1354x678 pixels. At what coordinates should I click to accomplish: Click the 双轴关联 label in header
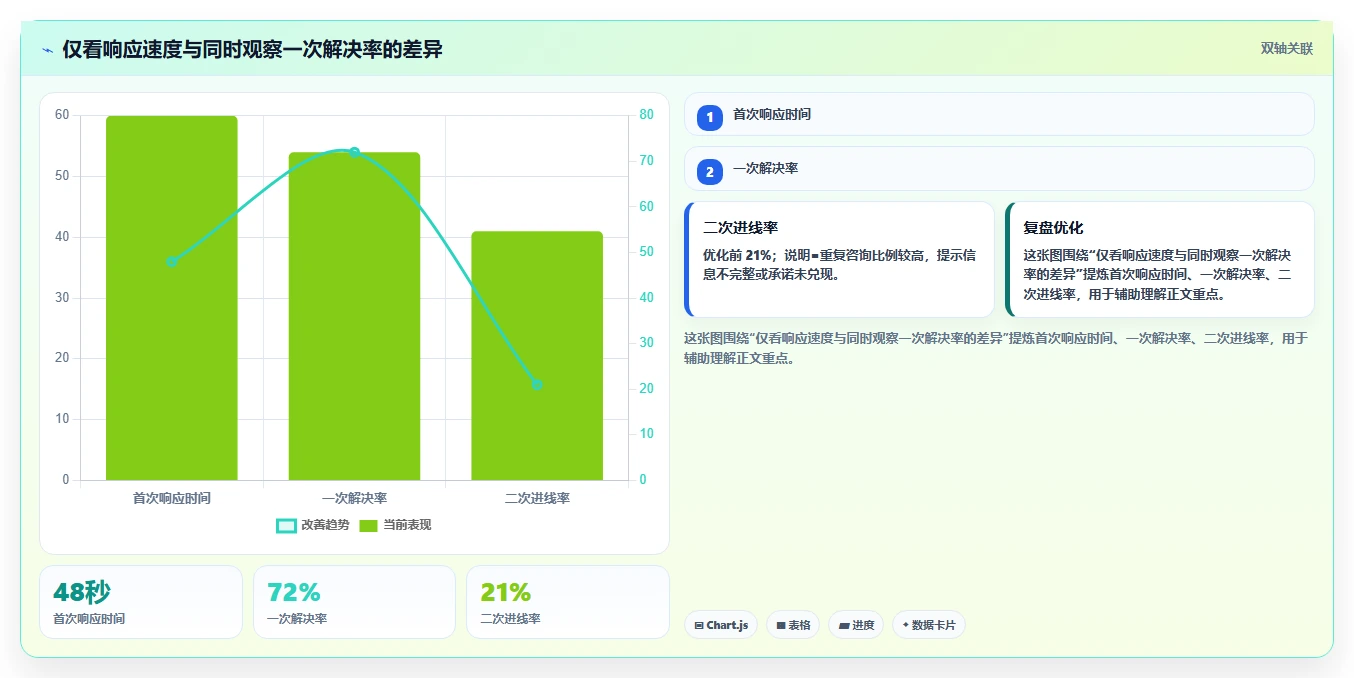pyautogui.click(x=1286, y=48)
